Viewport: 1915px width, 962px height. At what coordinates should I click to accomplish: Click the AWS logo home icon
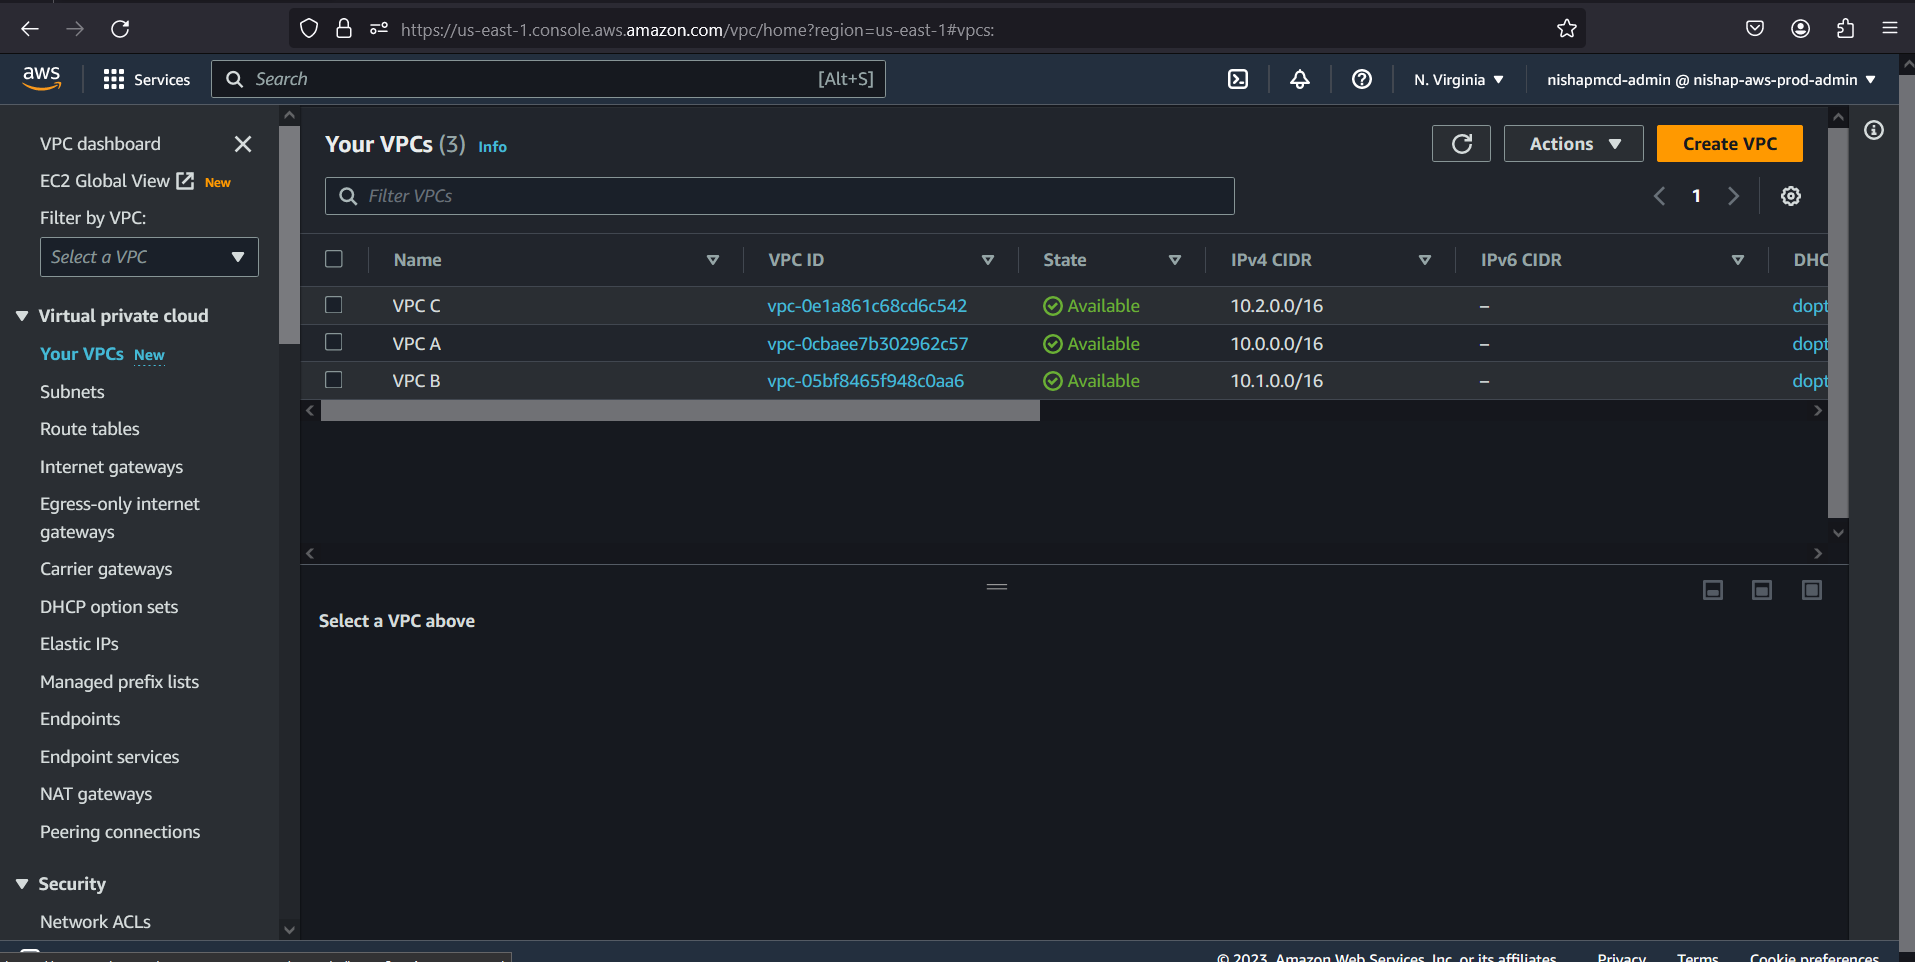42,78
